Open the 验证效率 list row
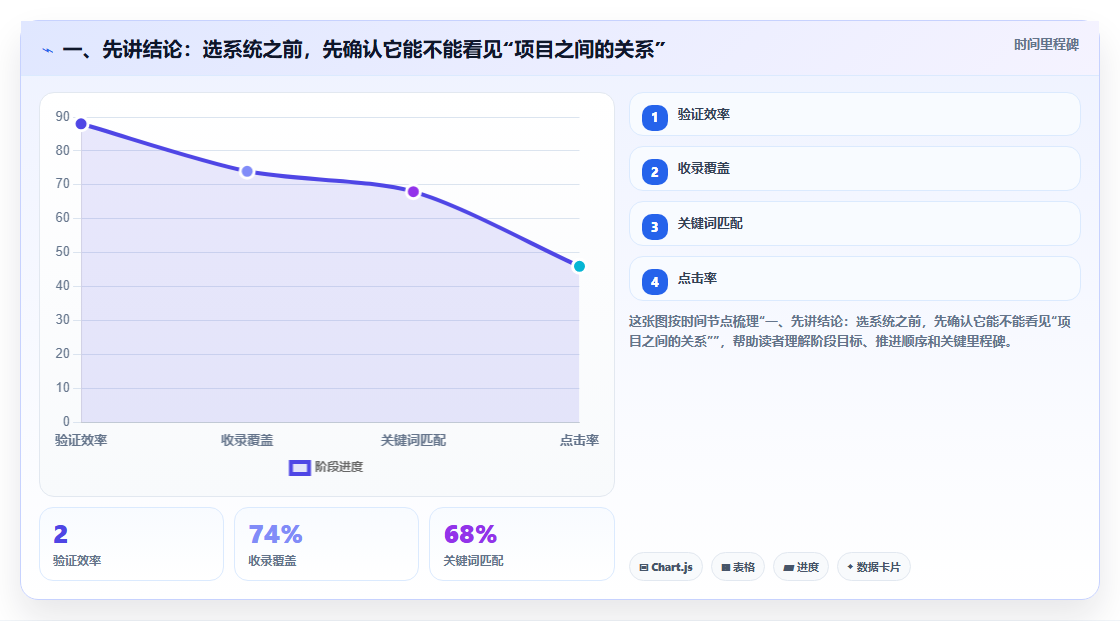This screenshot has width=1120, height=621. [x=854, y=114]
